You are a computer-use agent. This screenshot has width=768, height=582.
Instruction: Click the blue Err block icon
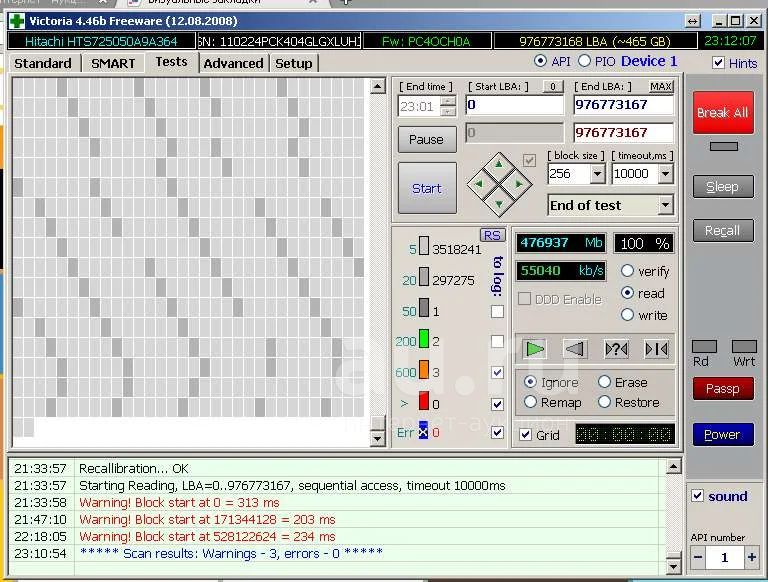pyautogui.click(x=423, y=431)
